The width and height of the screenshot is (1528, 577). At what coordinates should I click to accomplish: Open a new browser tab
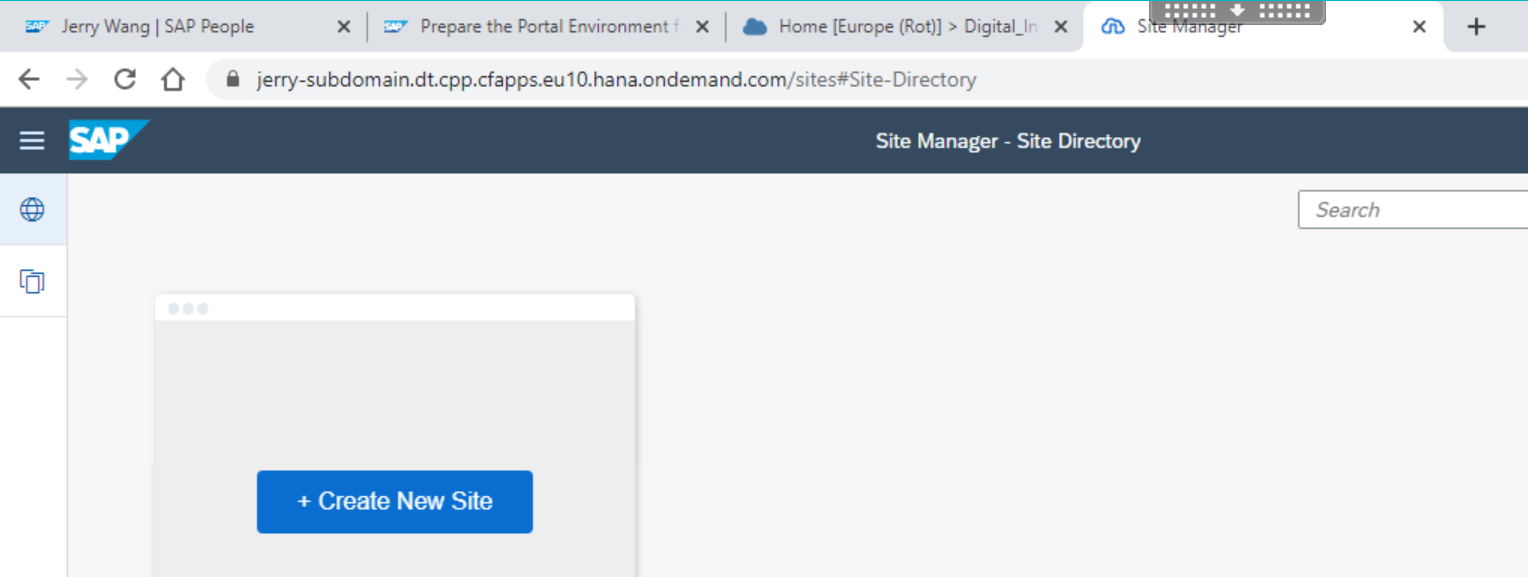coord(1476,27)
